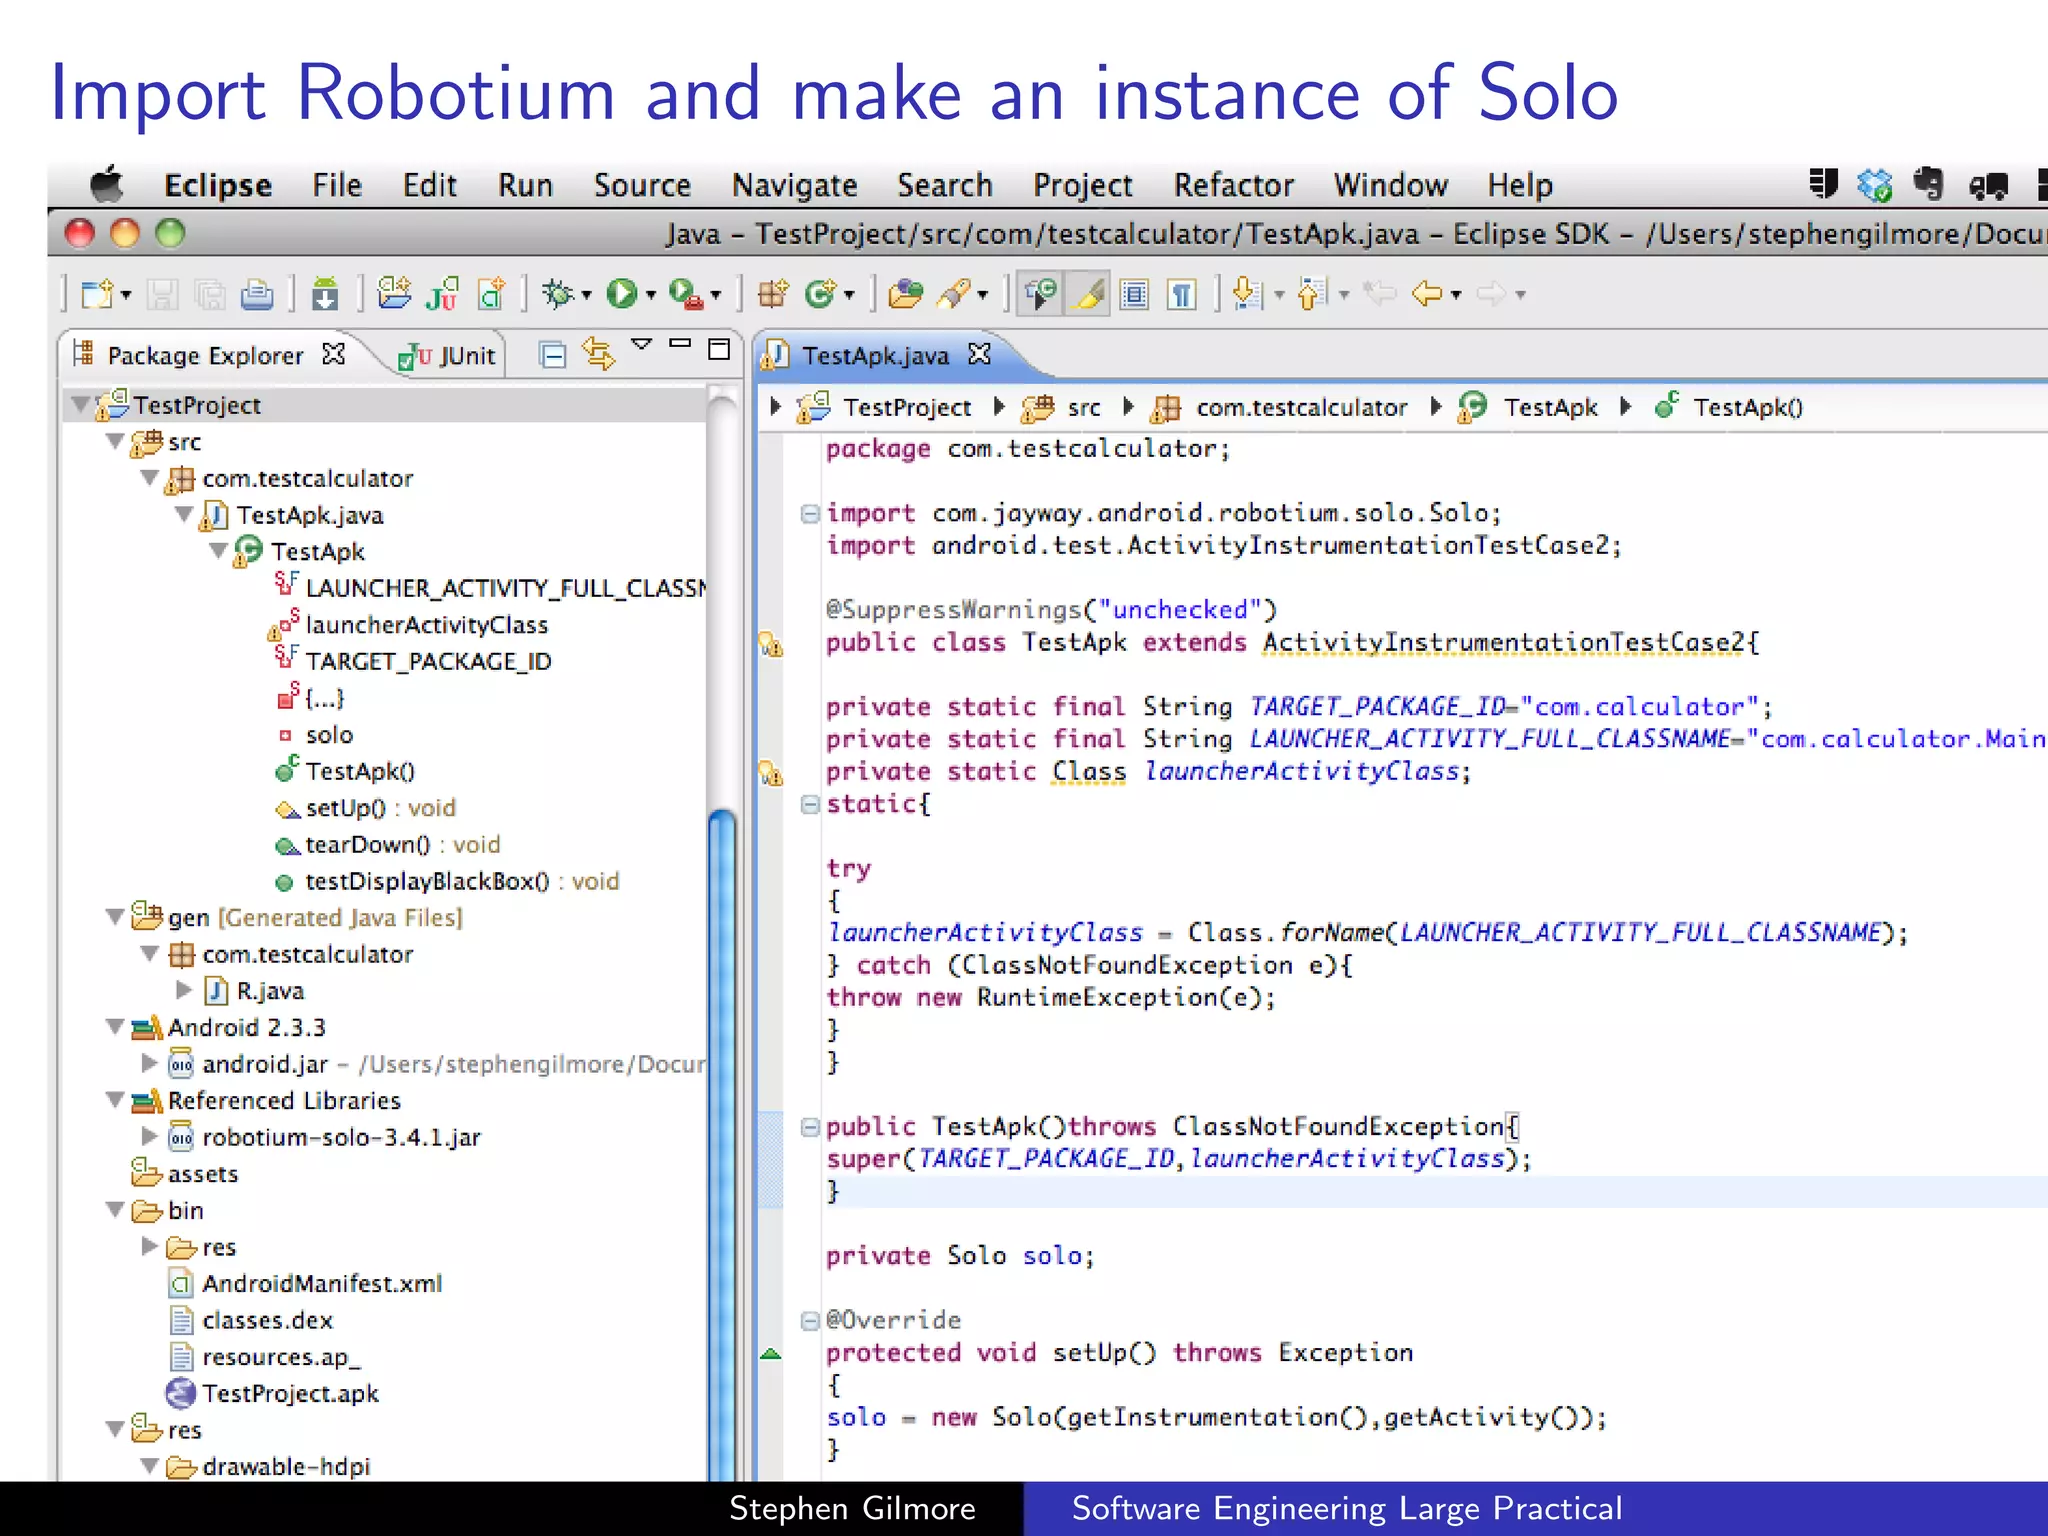The image size is (2048, 1536).
Task: Click the Apple menu logo
Action: point(106,184)
